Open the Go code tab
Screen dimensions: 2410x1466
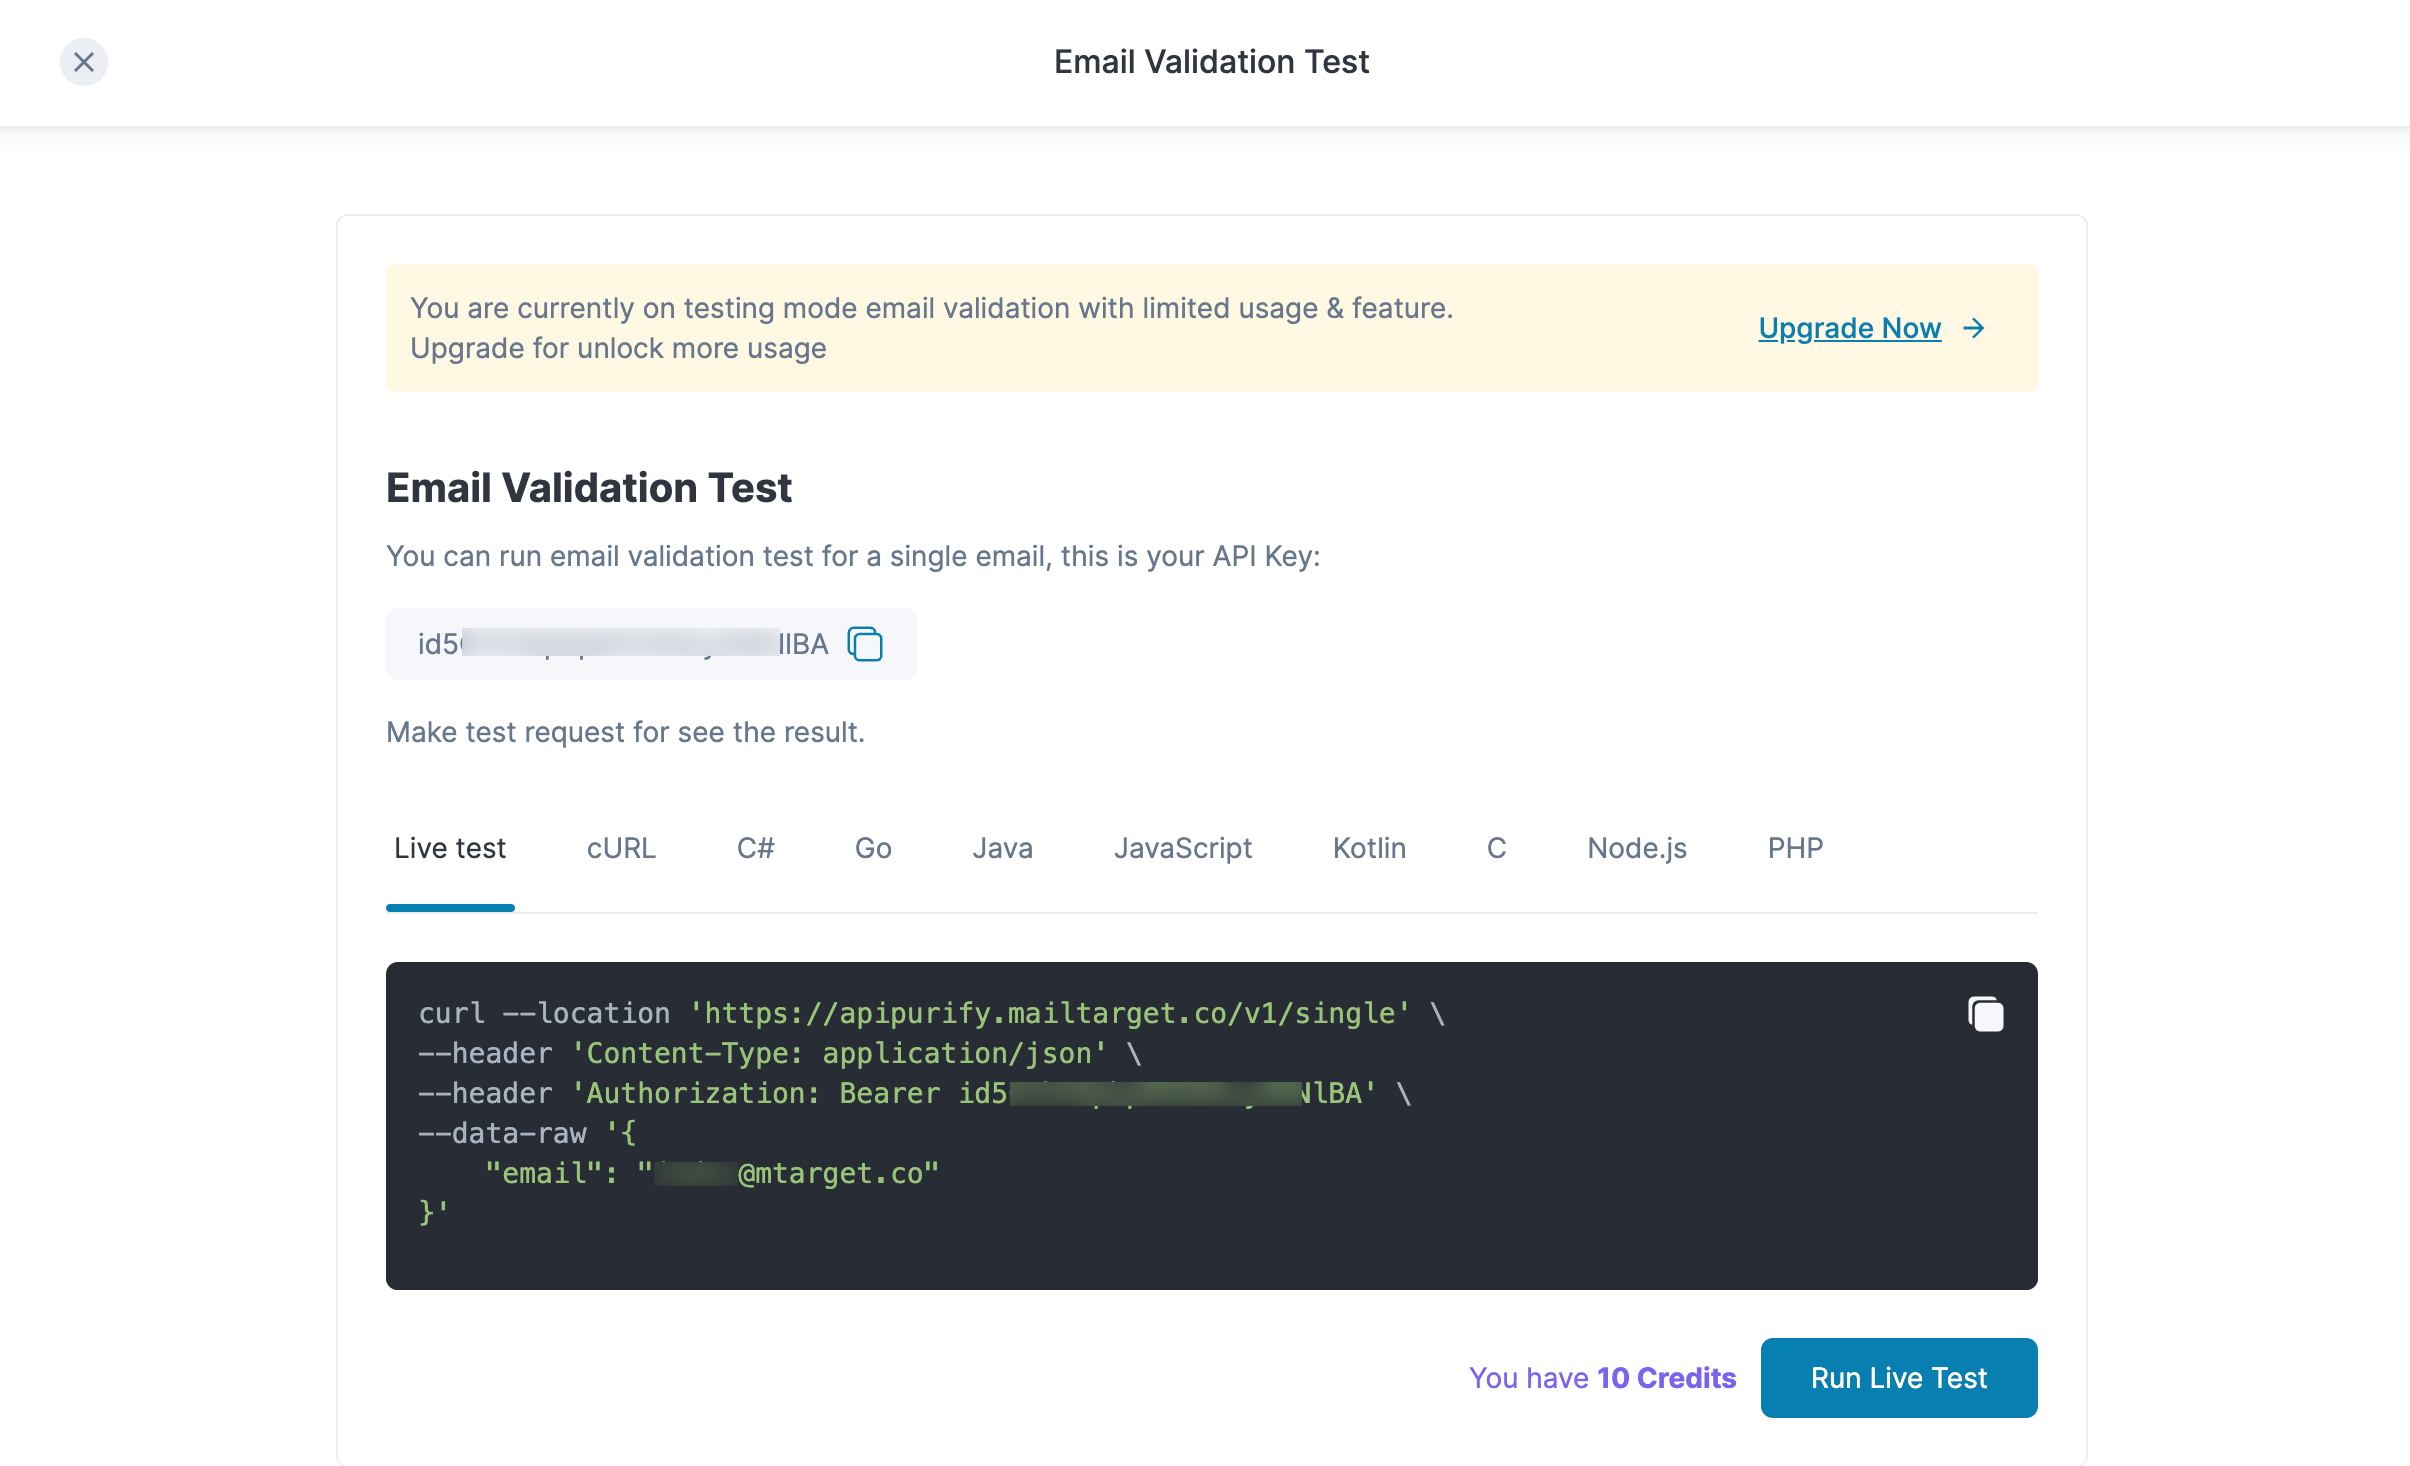(x=873, y=848)
